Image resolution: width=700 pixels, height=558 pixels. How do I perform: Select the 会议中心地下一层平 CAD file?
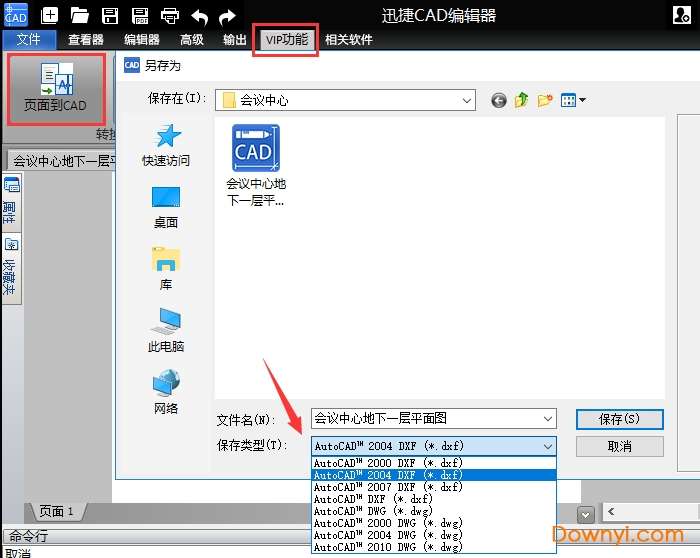point(256,166)
